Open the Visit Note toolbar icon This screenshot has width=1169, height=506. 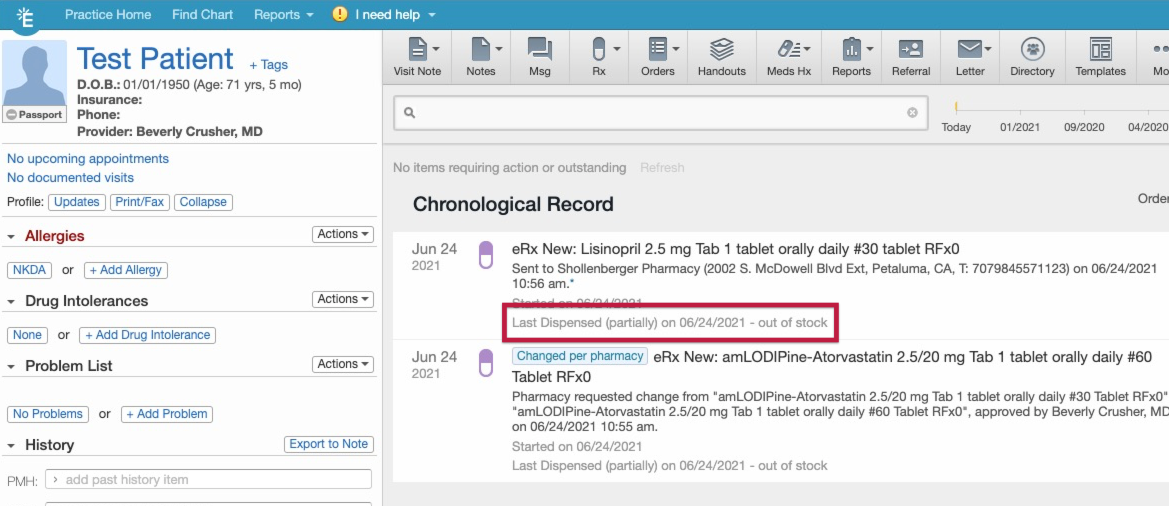coord(417,56)
